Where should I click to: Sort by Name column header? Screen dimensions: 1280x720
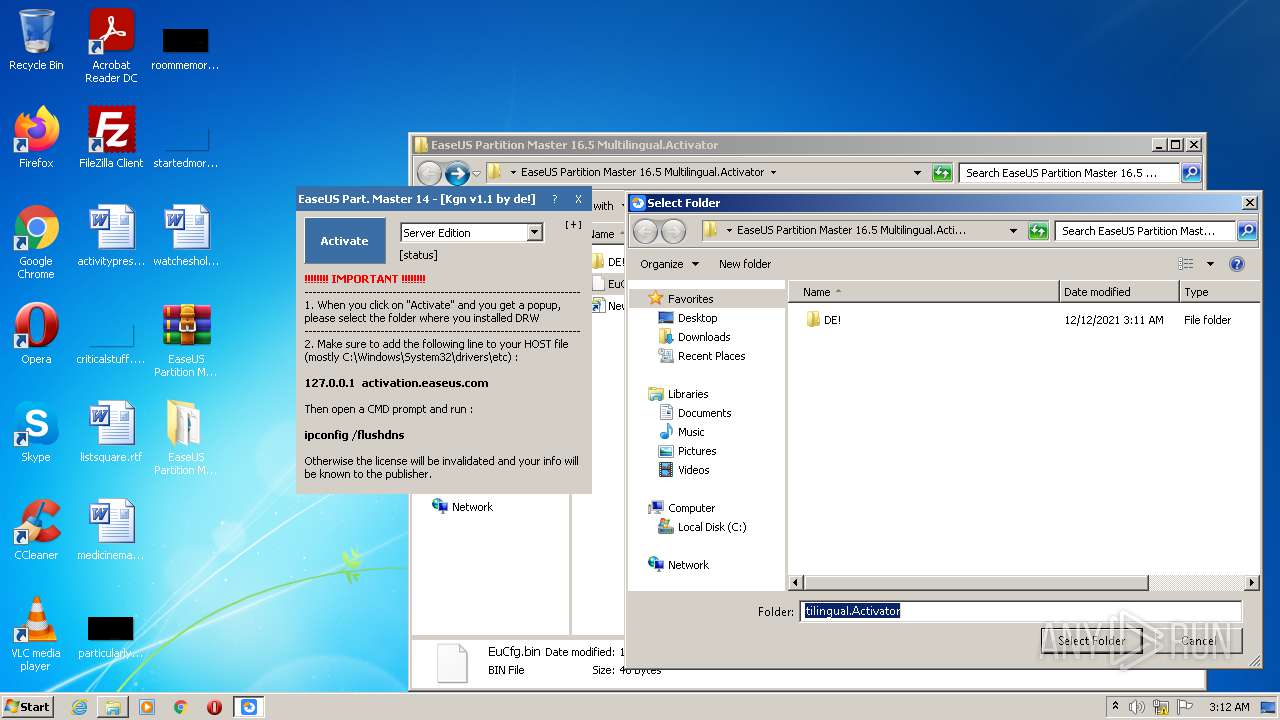pos(923,292)
